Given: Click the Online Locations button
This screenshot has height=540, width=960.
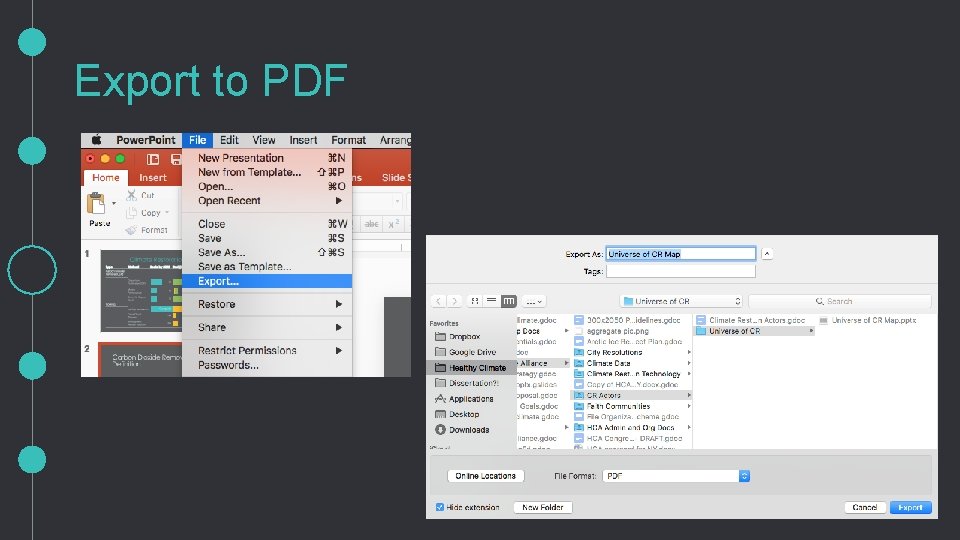Looking at the screenshot, I should 486,476.
